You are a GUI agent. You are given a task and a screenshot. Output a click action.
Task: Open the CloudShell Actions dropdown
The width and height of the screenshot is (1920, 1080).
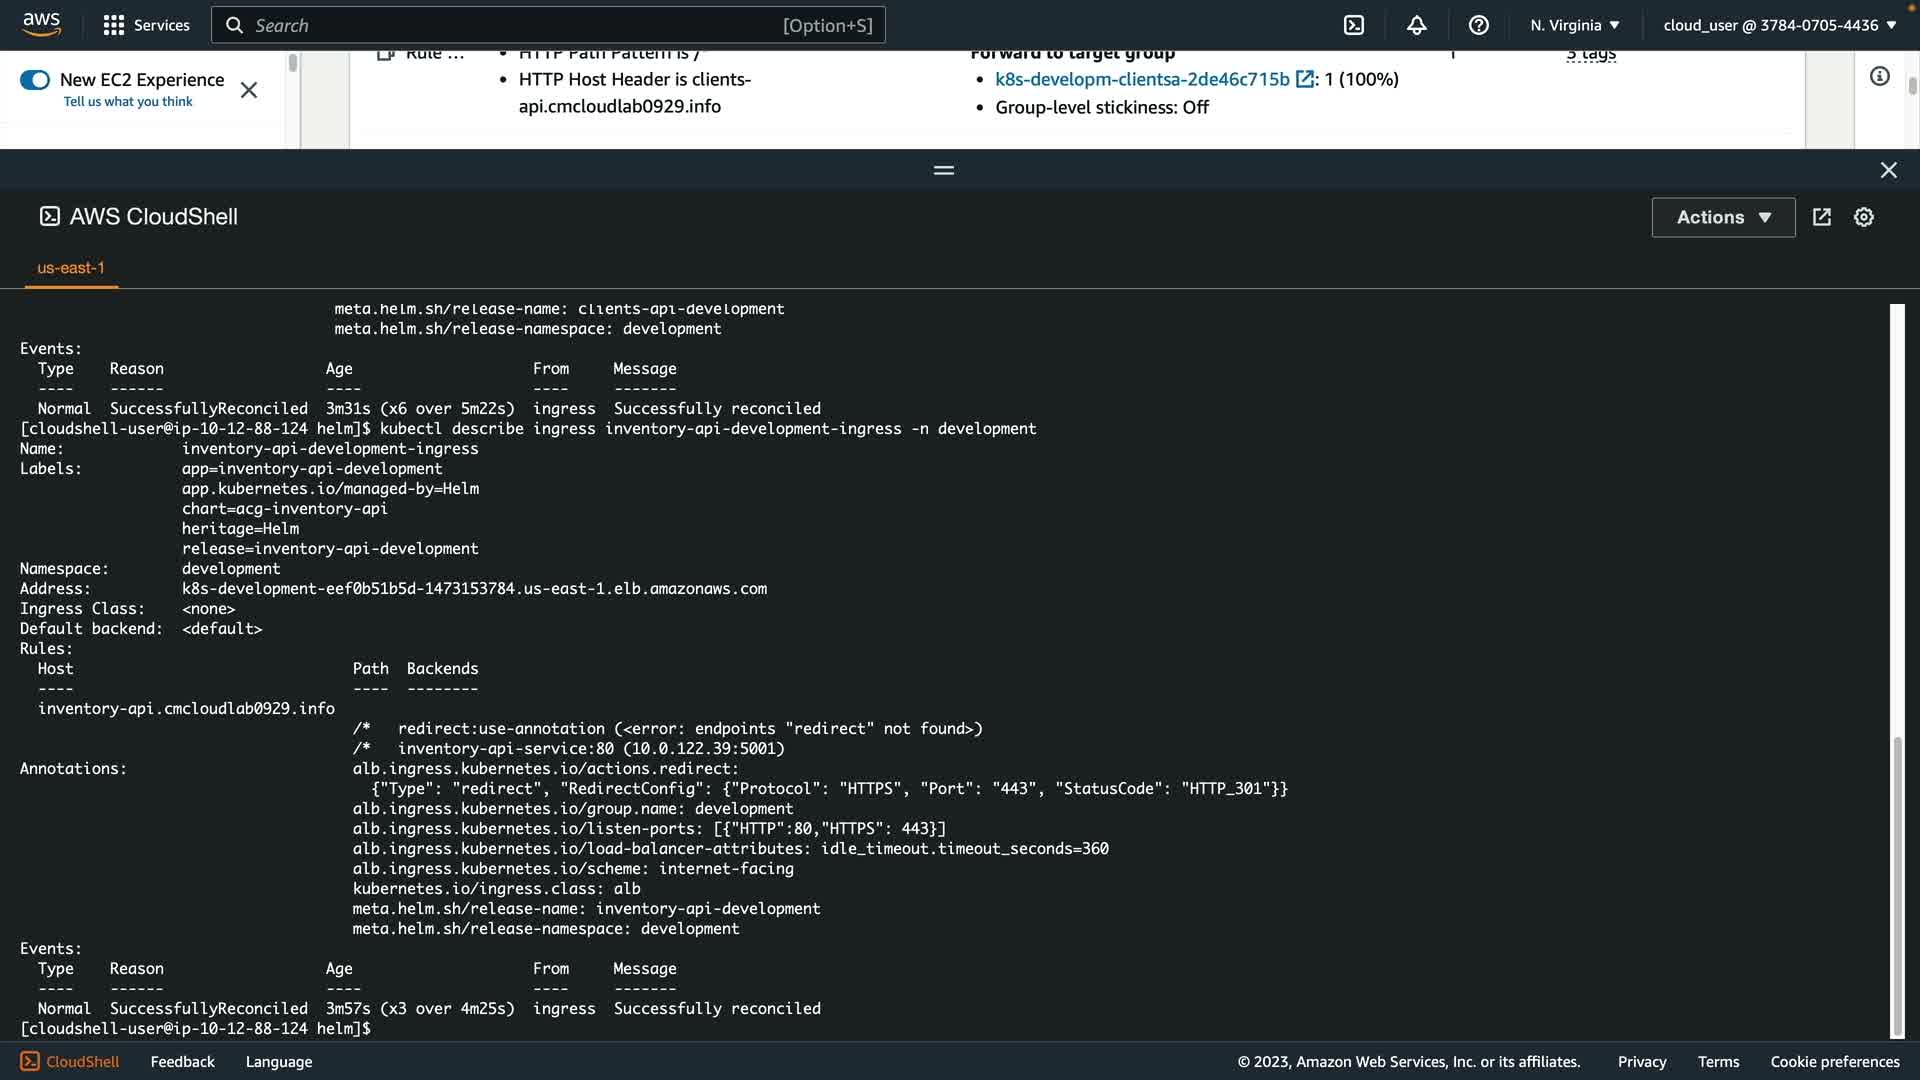tap(1722, 217)
